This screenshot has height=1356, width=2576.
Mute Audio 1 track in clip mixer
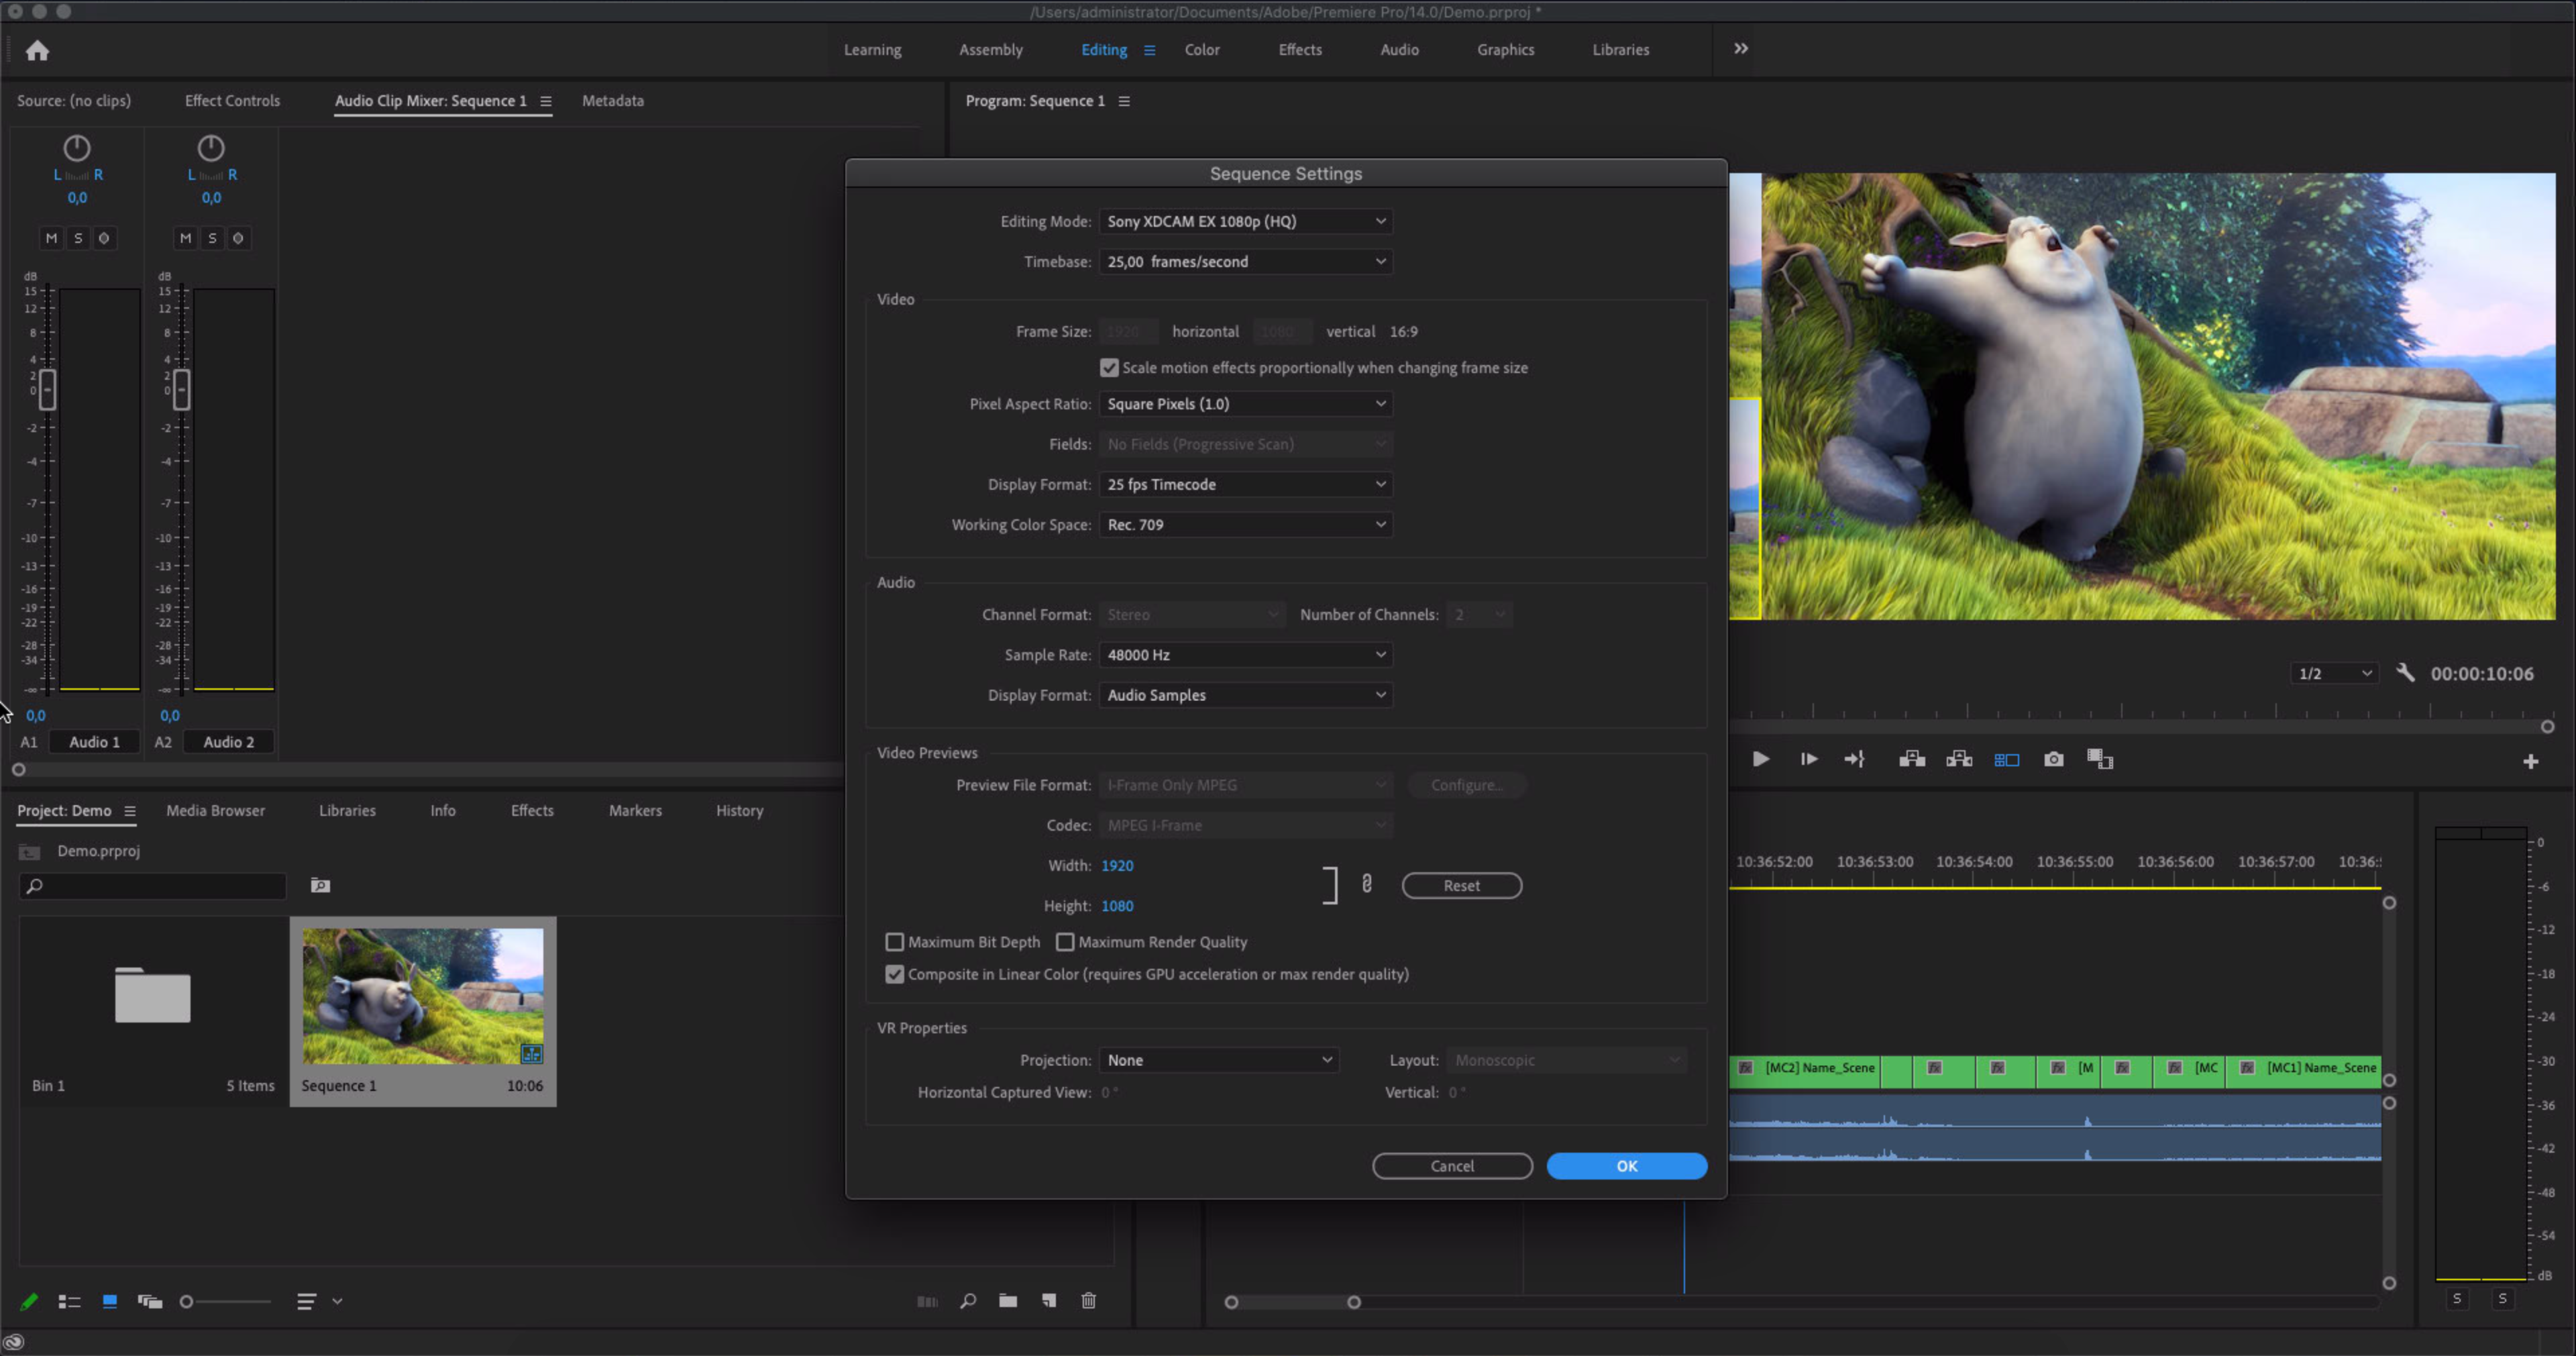pyautogui.click(x=51, y=238)
